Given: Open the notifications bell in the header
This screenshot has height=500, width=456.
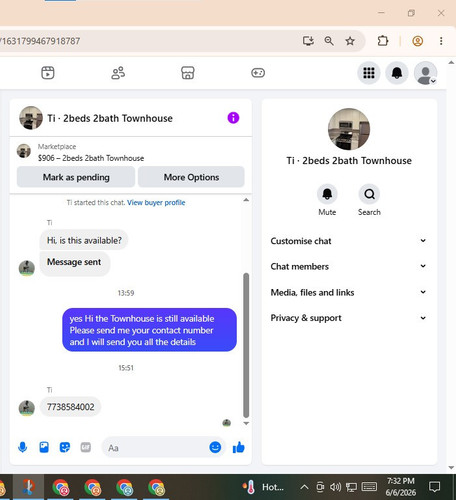Looking at the screenshot, I should coord(397,73).
